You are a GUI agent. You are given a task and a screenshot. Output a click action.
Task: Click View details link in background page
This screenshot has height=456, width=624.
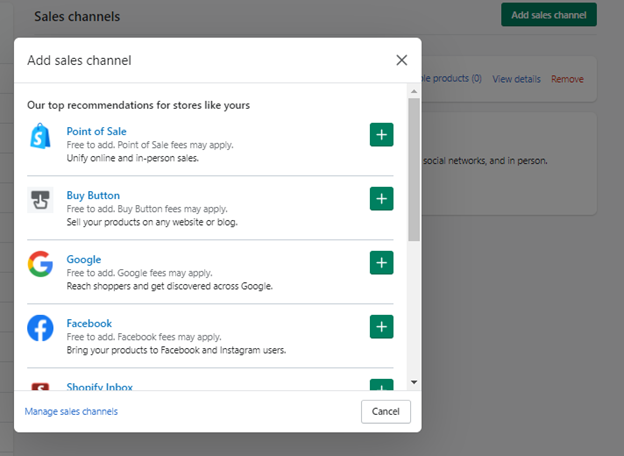tap(517, 79)
